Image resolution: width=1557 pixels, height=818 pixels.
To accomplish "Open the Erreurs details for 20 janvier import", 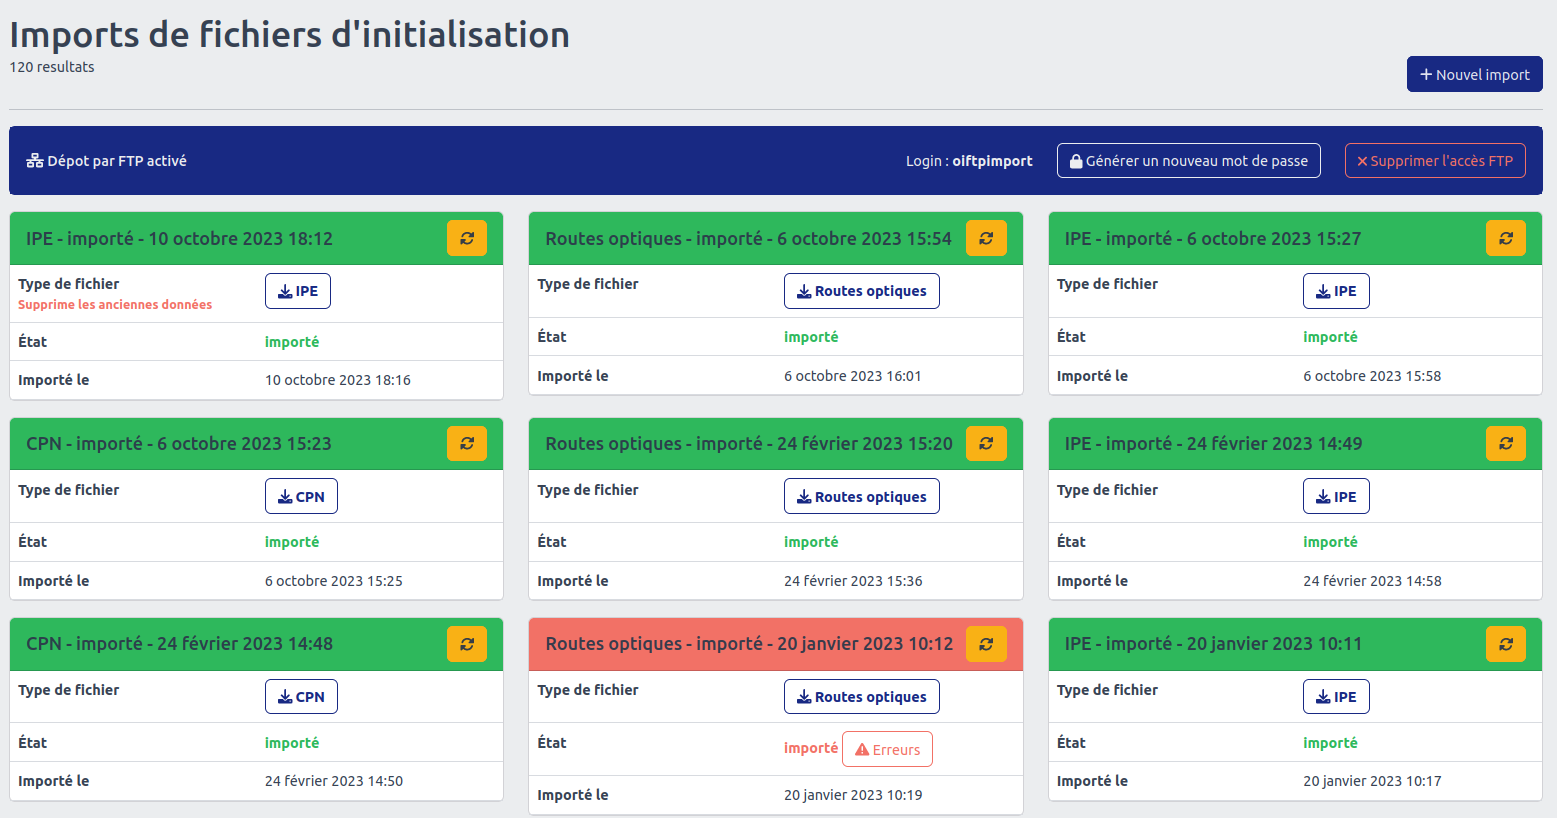I will (887, 750).
